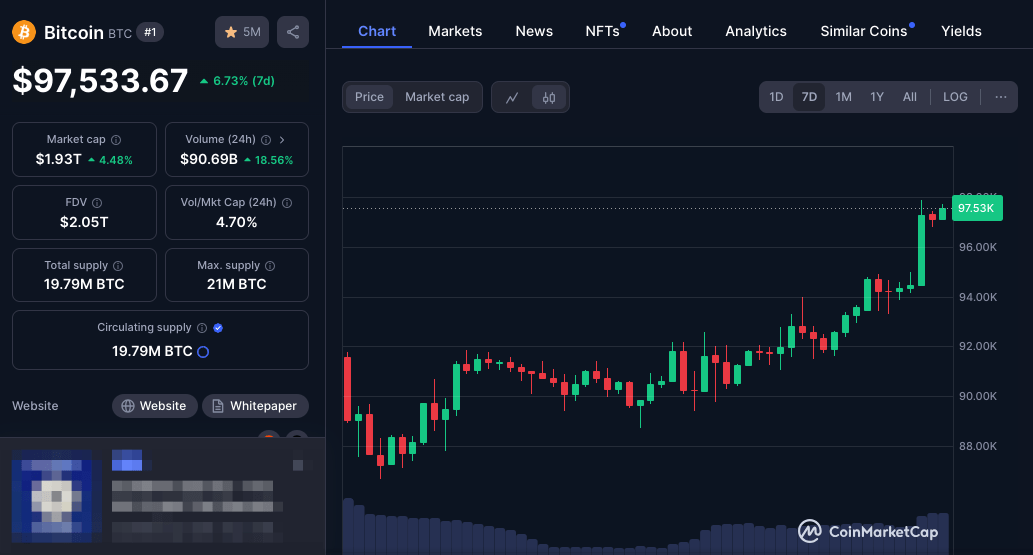This screenshot has height=555, width=1033.
Task: Click the Market cap info icon
Action: [116, 140]
